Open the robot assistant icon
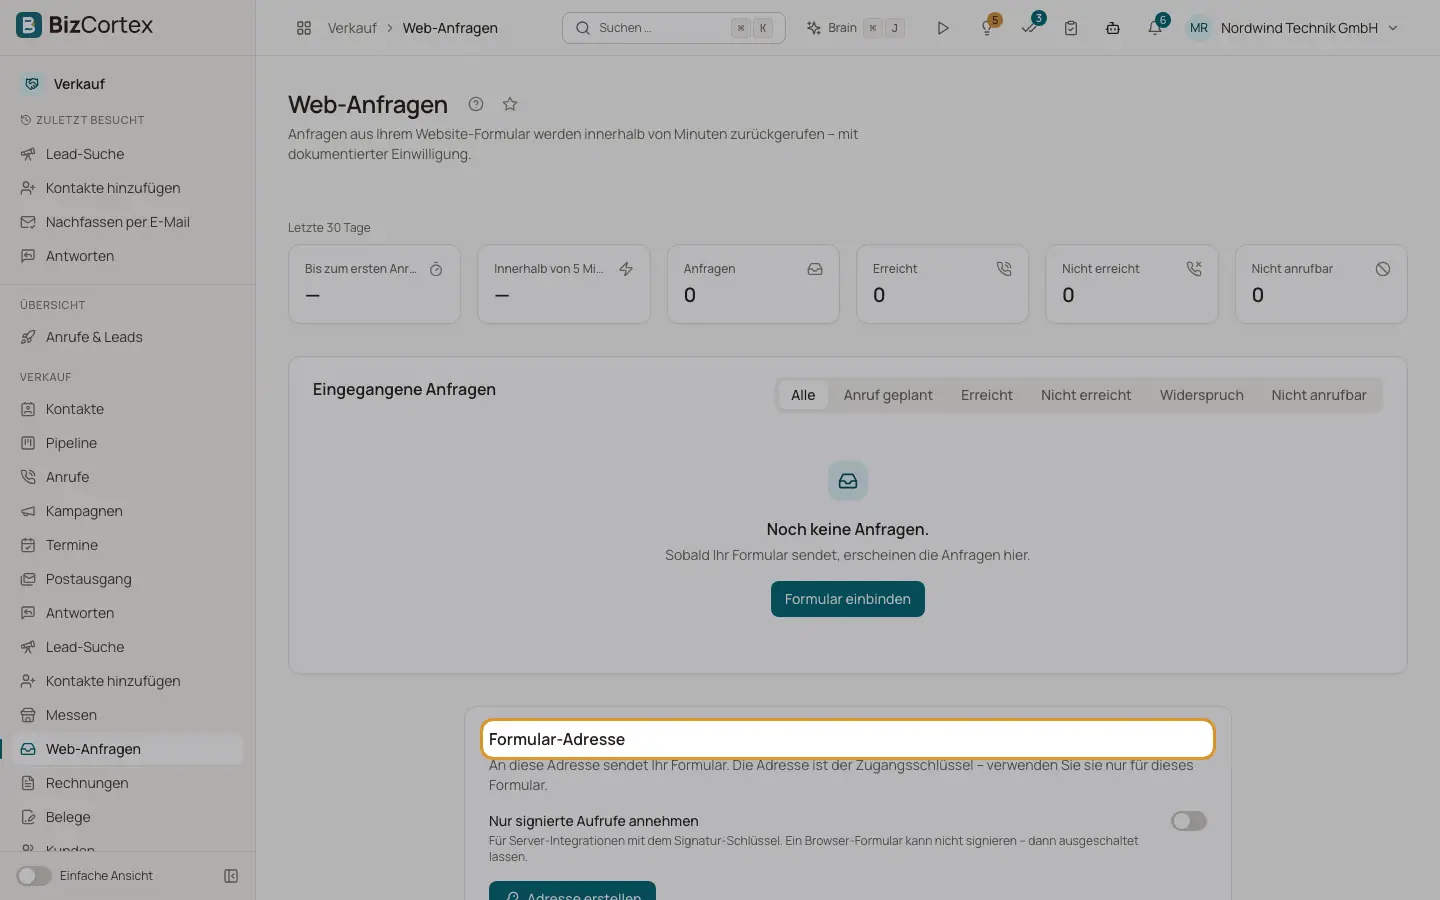The width and height of the screenshot is (1440, 900). (x=1113, y=28)
